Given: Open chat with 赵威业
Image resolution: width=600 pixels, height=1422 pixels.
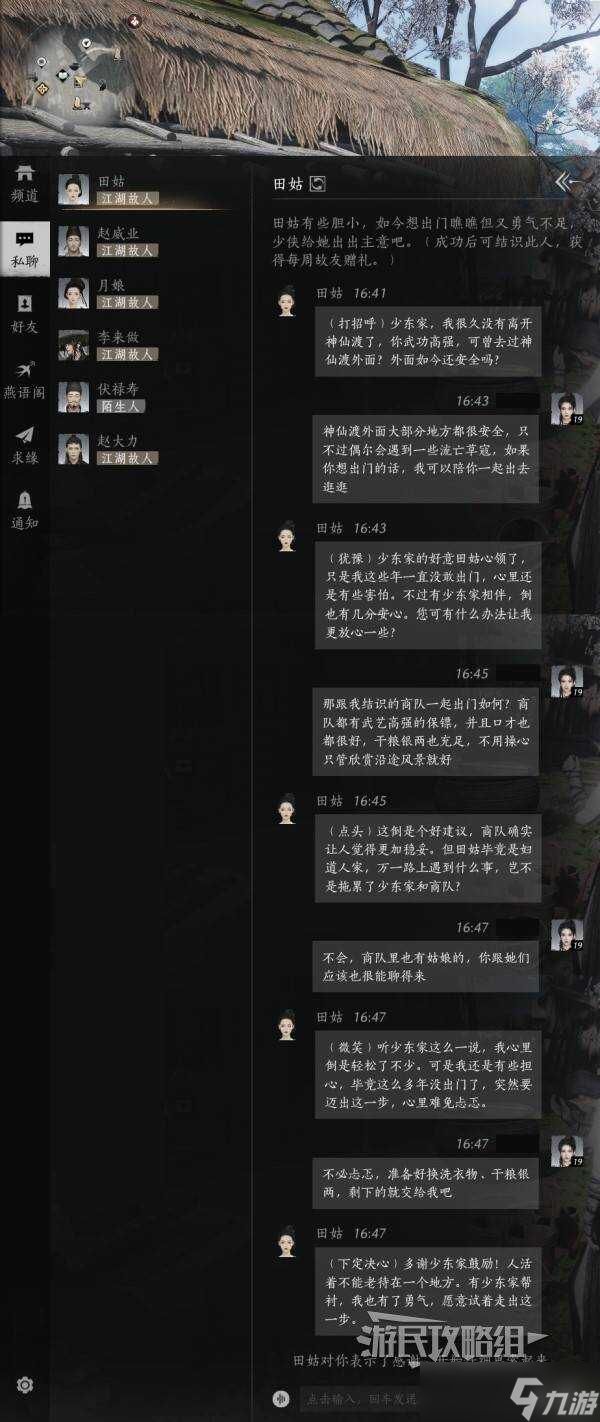Looking at the screenshot, I should 140,241.
